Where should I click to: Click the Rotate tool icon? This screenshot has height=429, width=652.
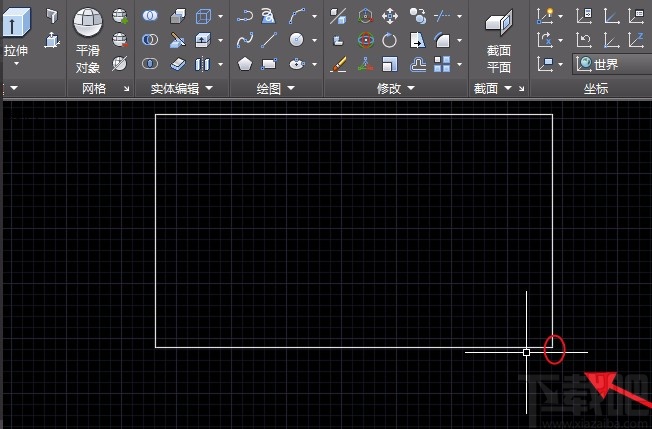[390, 40]
